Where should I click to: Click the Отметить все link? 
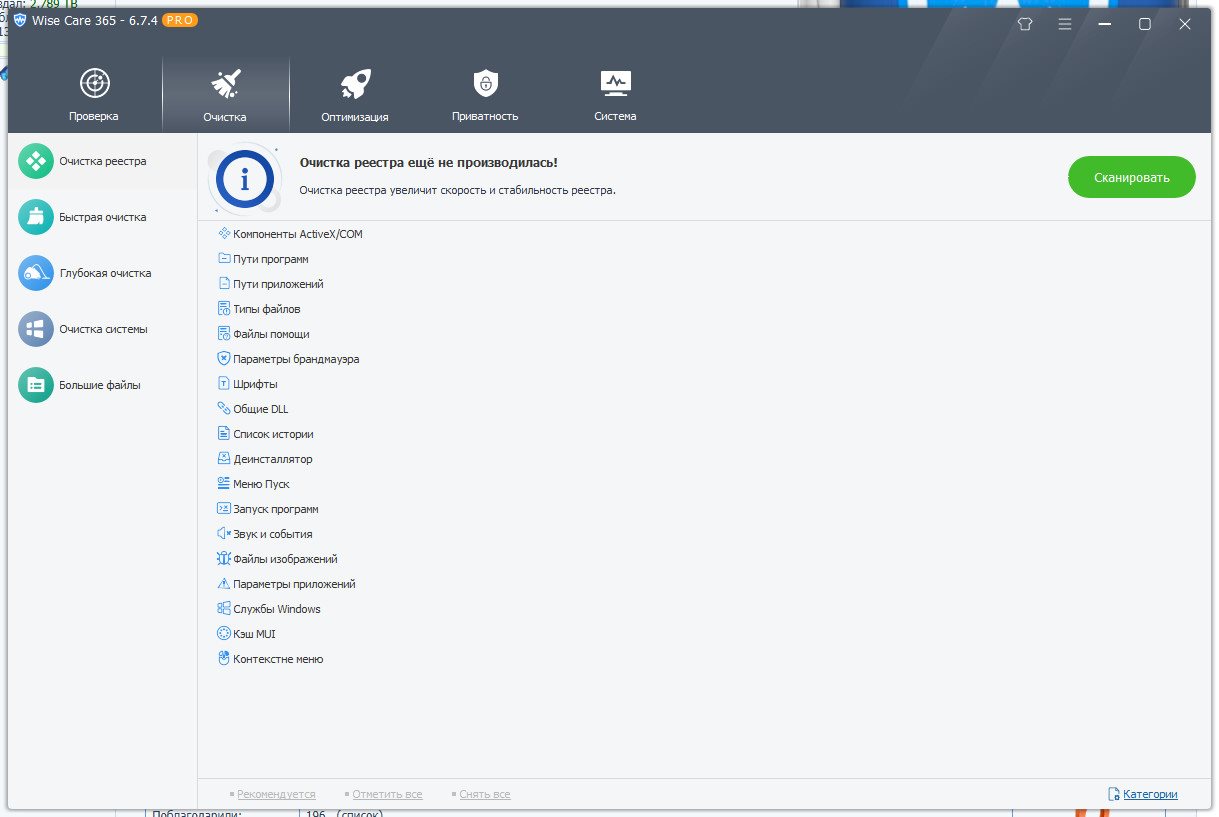[387, 794]
